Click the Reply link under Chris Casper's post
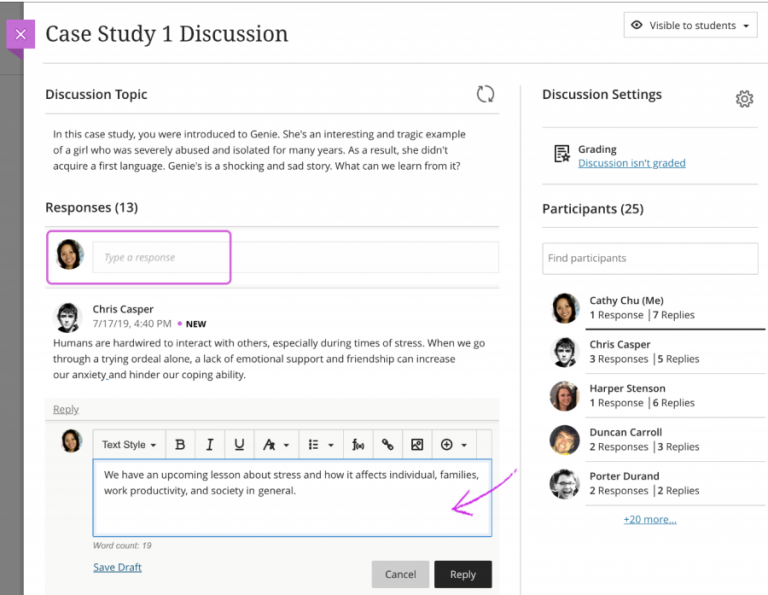 click(66, 409)
